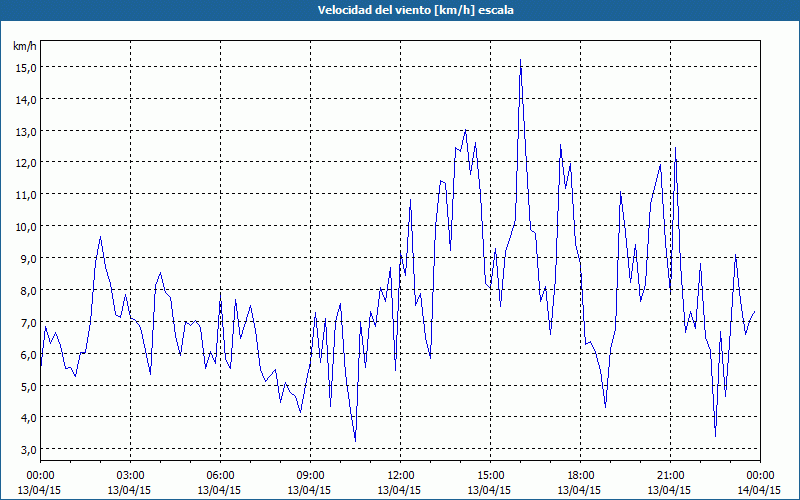This screenshot has height=500, width=800.
Task: Click the highest wind peak near 16:00
Action: (520, 60)
